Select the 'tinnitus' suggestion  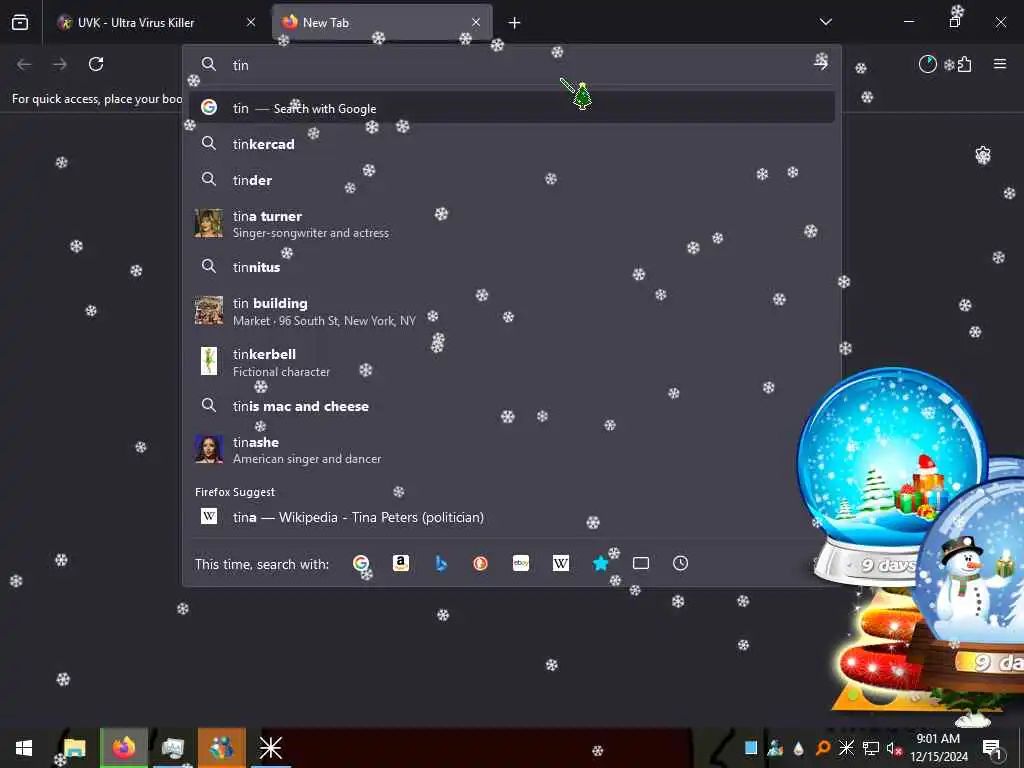511,267
